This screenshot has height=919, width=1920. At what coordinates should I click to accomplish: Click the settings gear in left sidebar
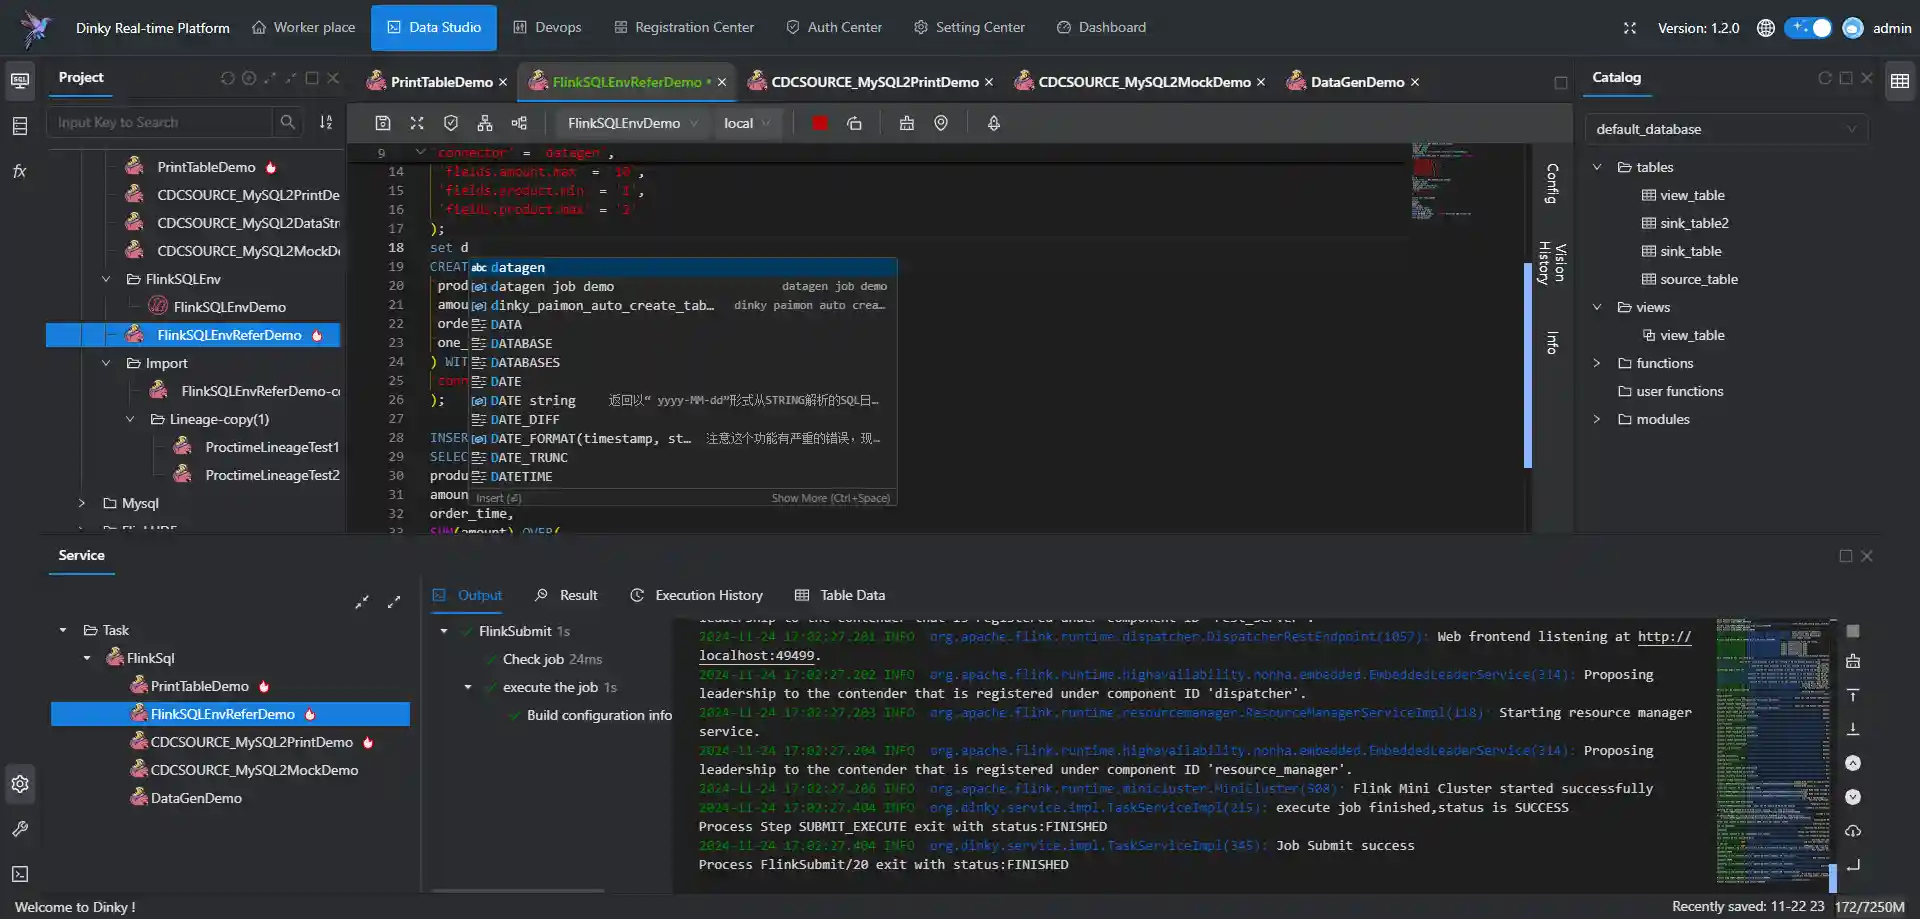click(20, 784)
